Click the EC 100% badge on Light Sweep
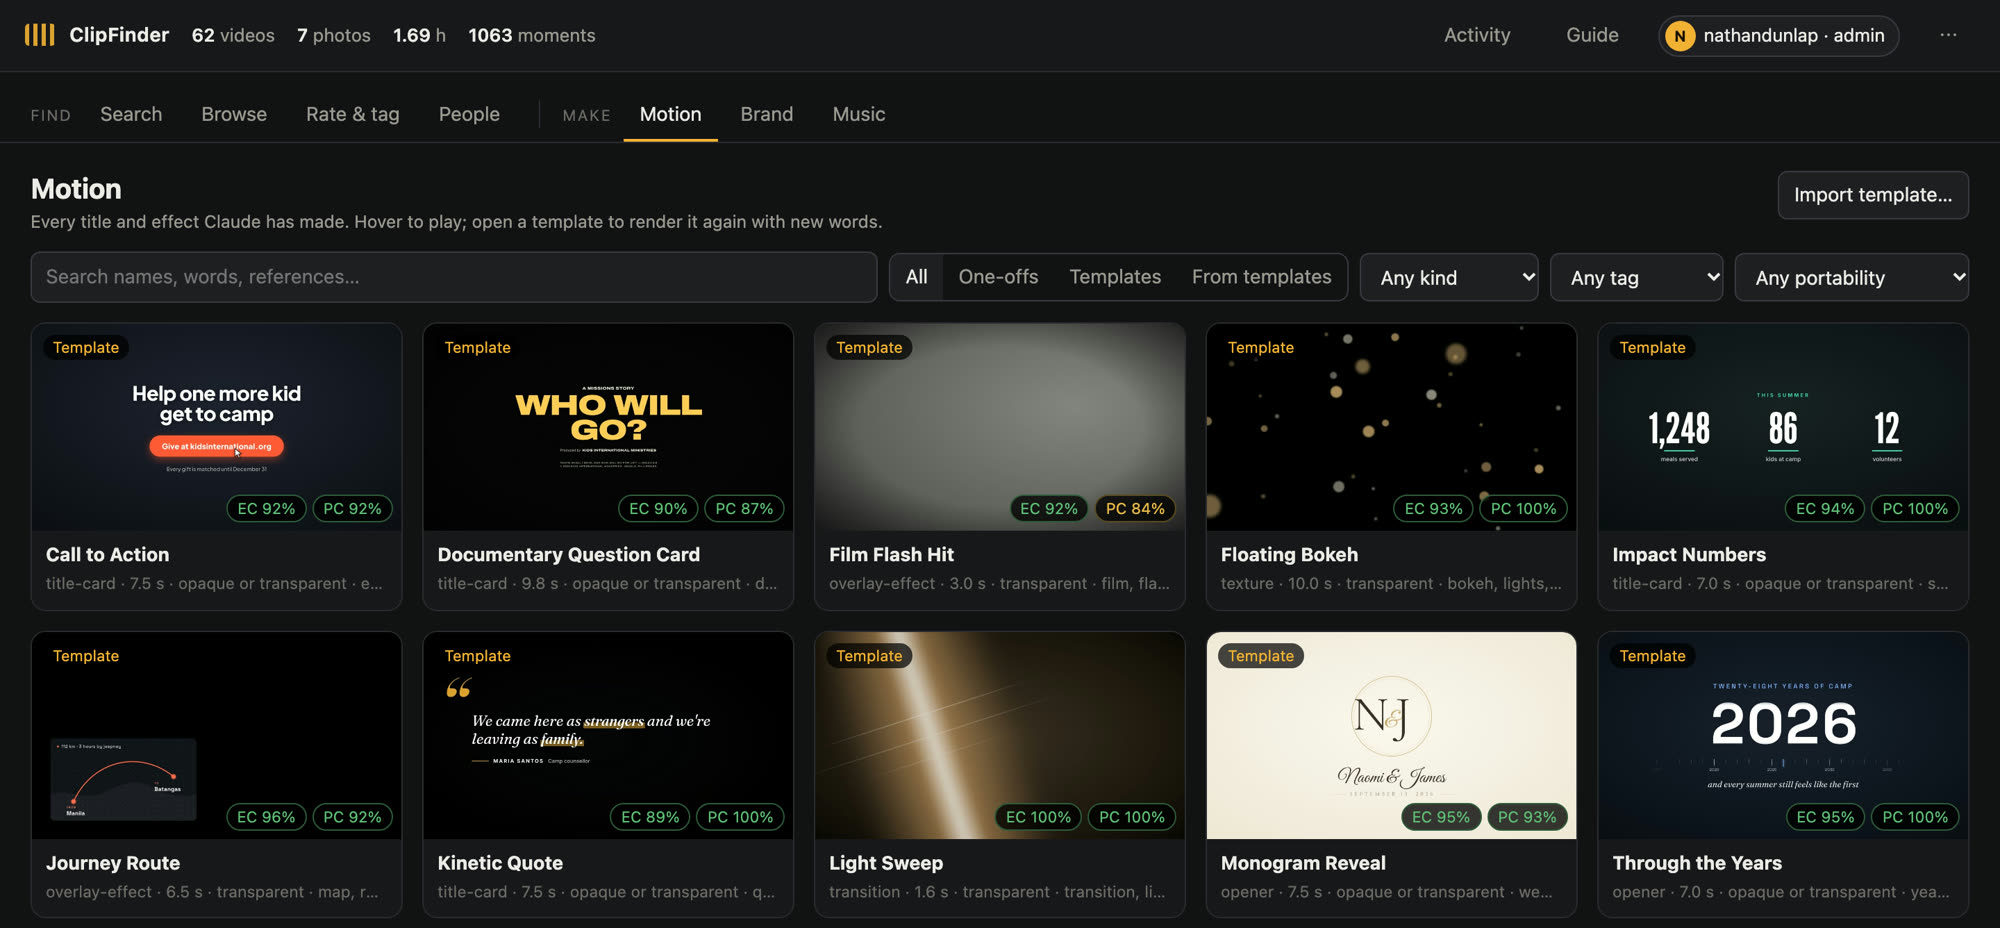Screen dimensions: 2000x928 point(1038,817)
